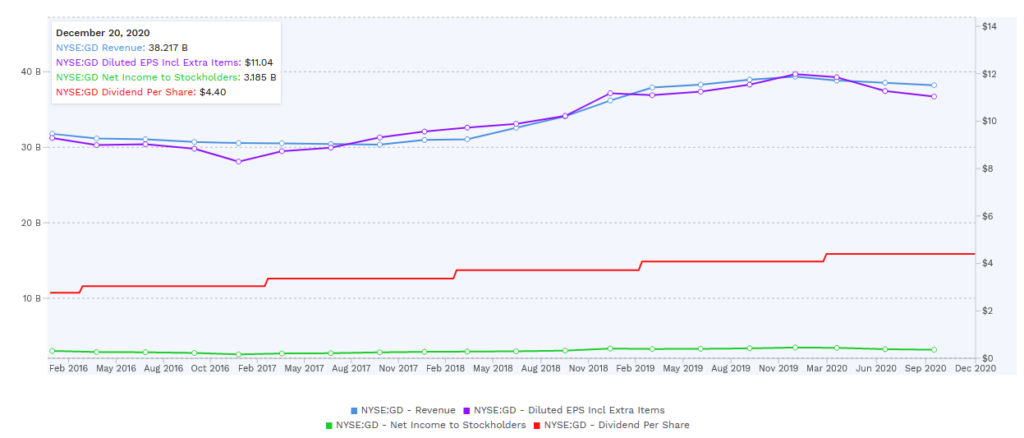Toggle Dividend Per Share legend entry

tap(611, 425)
